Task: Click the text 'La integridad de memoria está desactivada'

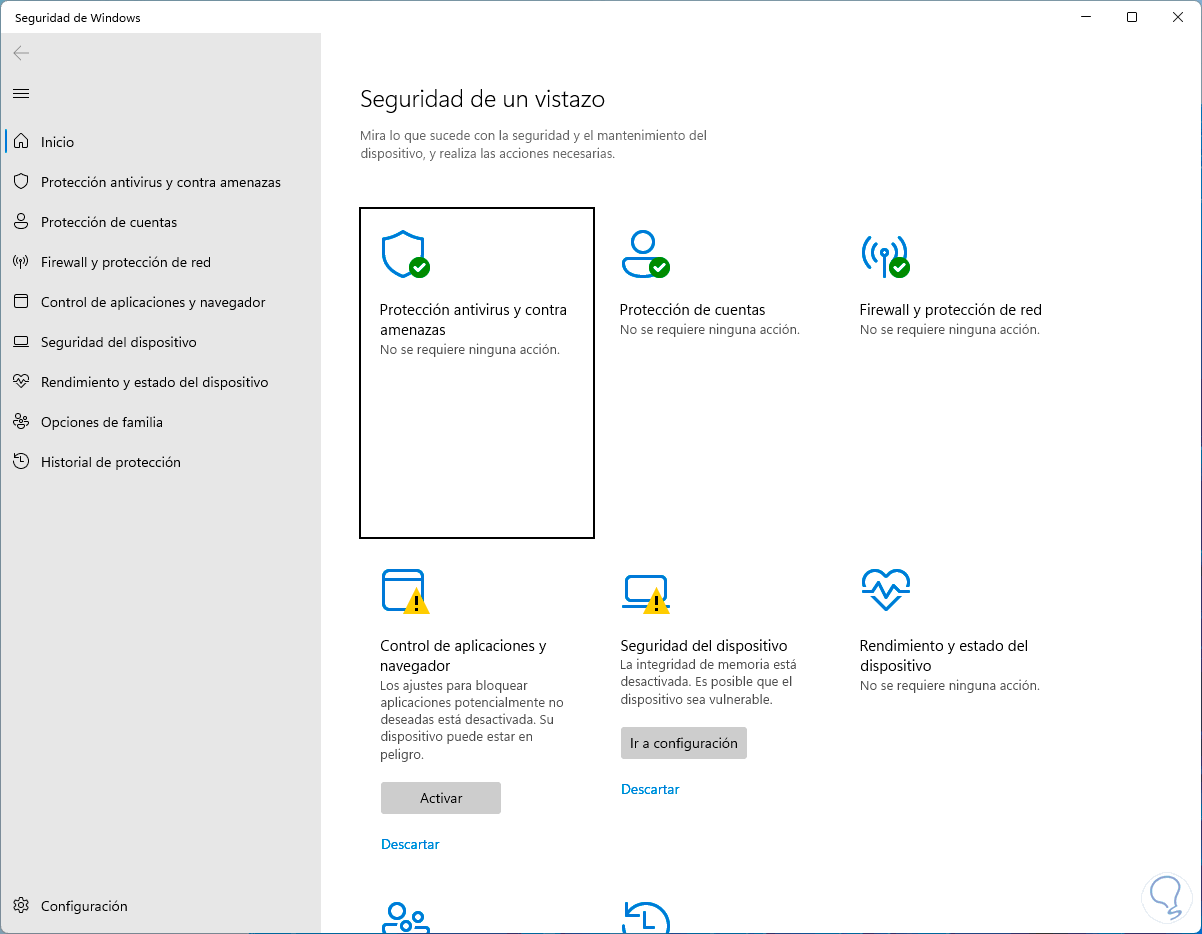Action: [708, 673]
